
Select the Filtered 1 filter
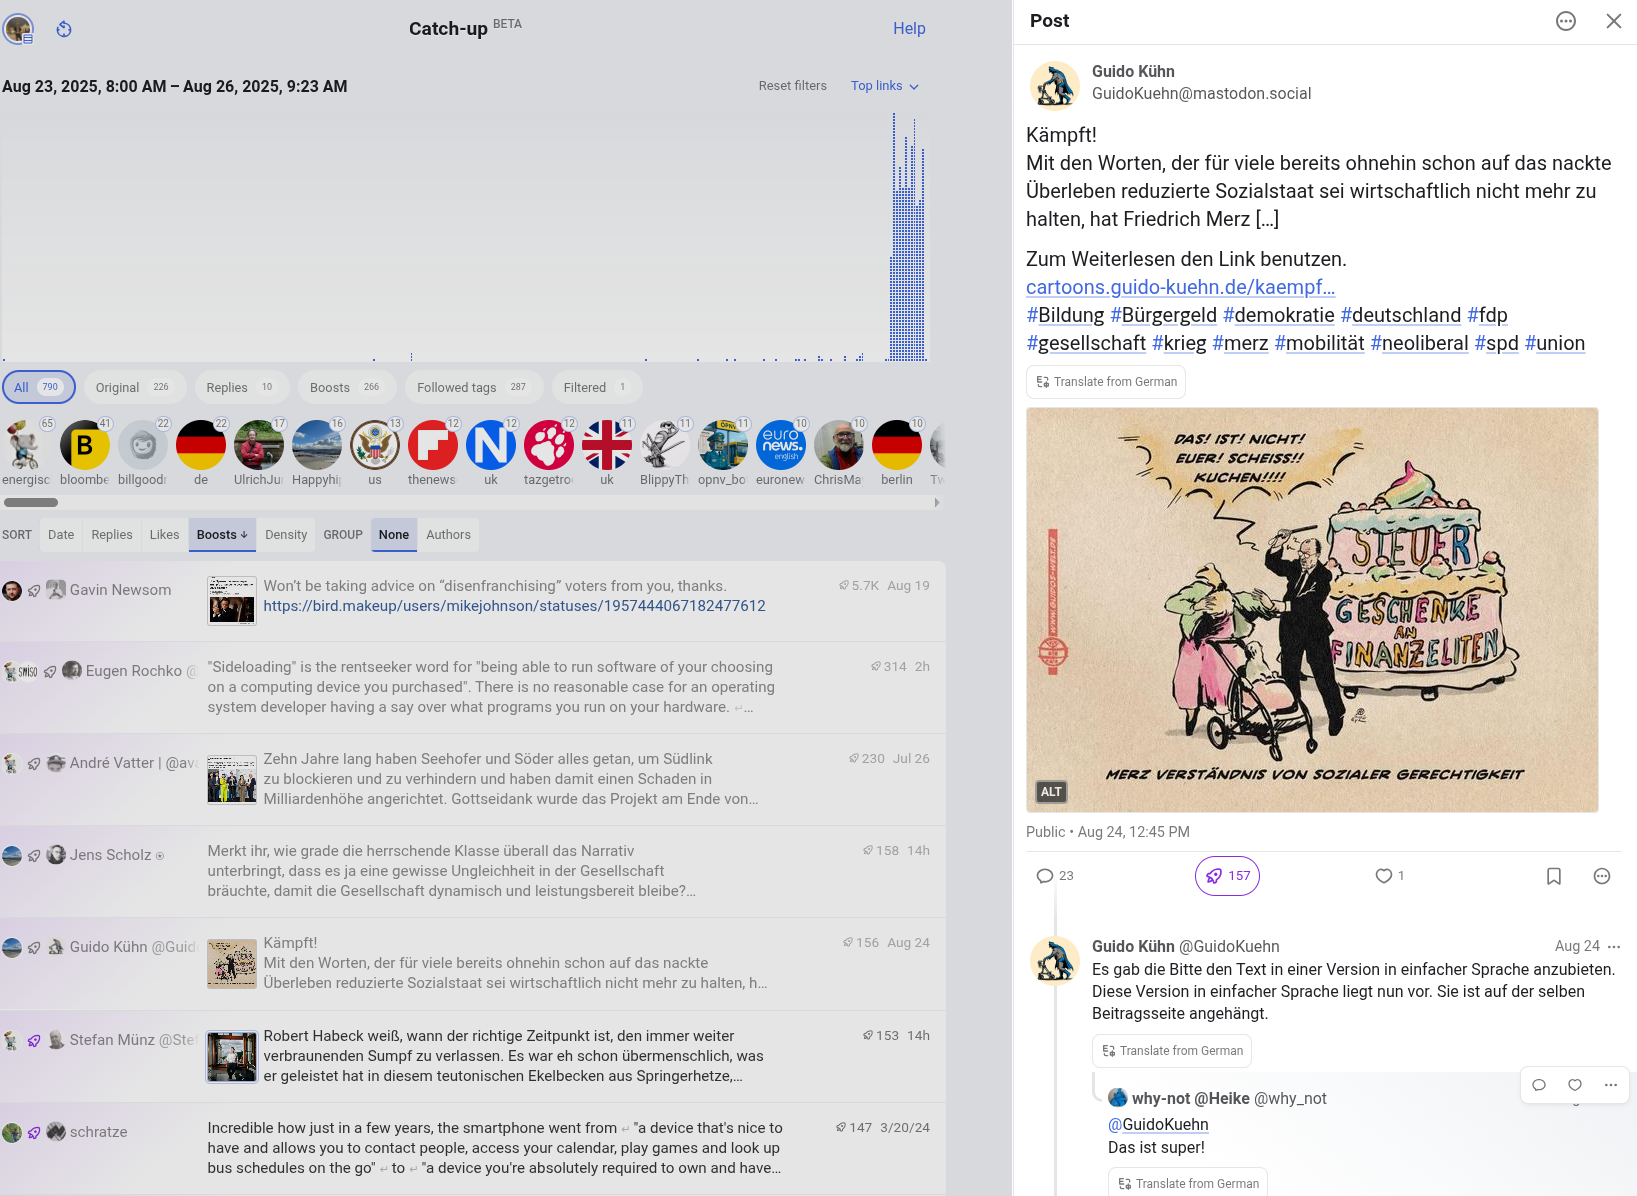[596, 387]
